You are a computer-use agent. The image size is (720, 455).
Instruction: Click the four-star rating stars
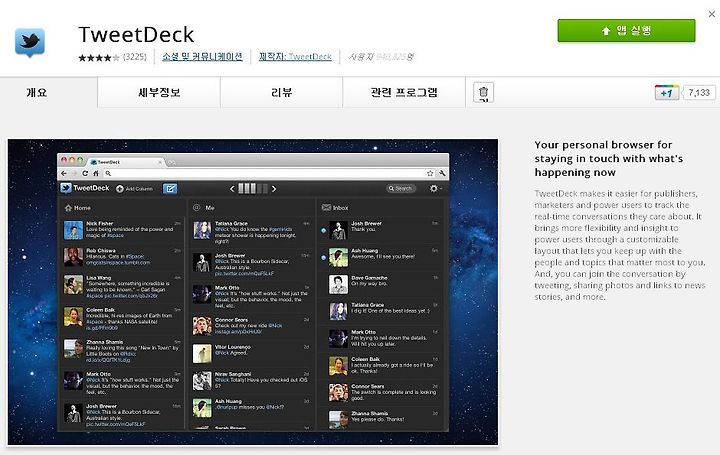(99, 57)
